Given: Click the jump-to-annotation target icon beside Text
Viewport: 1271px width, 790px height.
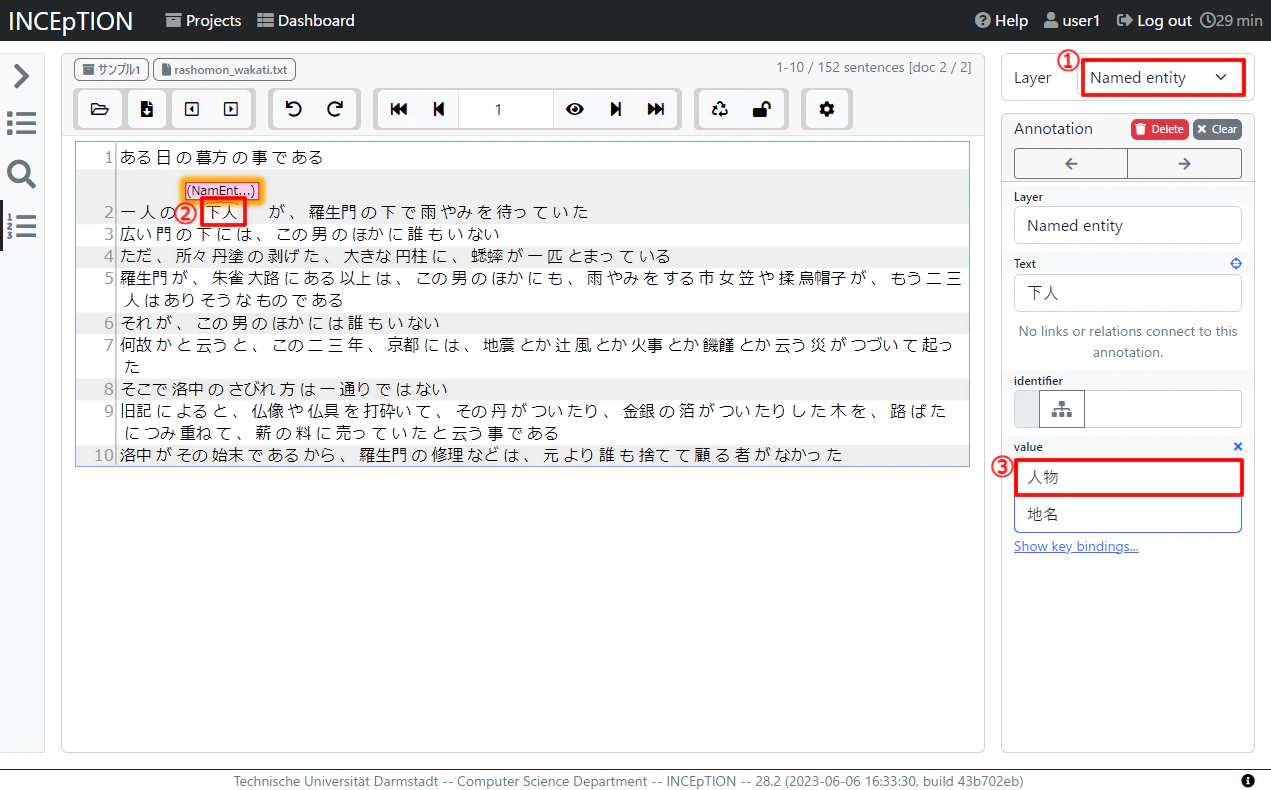Looking at the screenshot, I should click(1236, 264).
